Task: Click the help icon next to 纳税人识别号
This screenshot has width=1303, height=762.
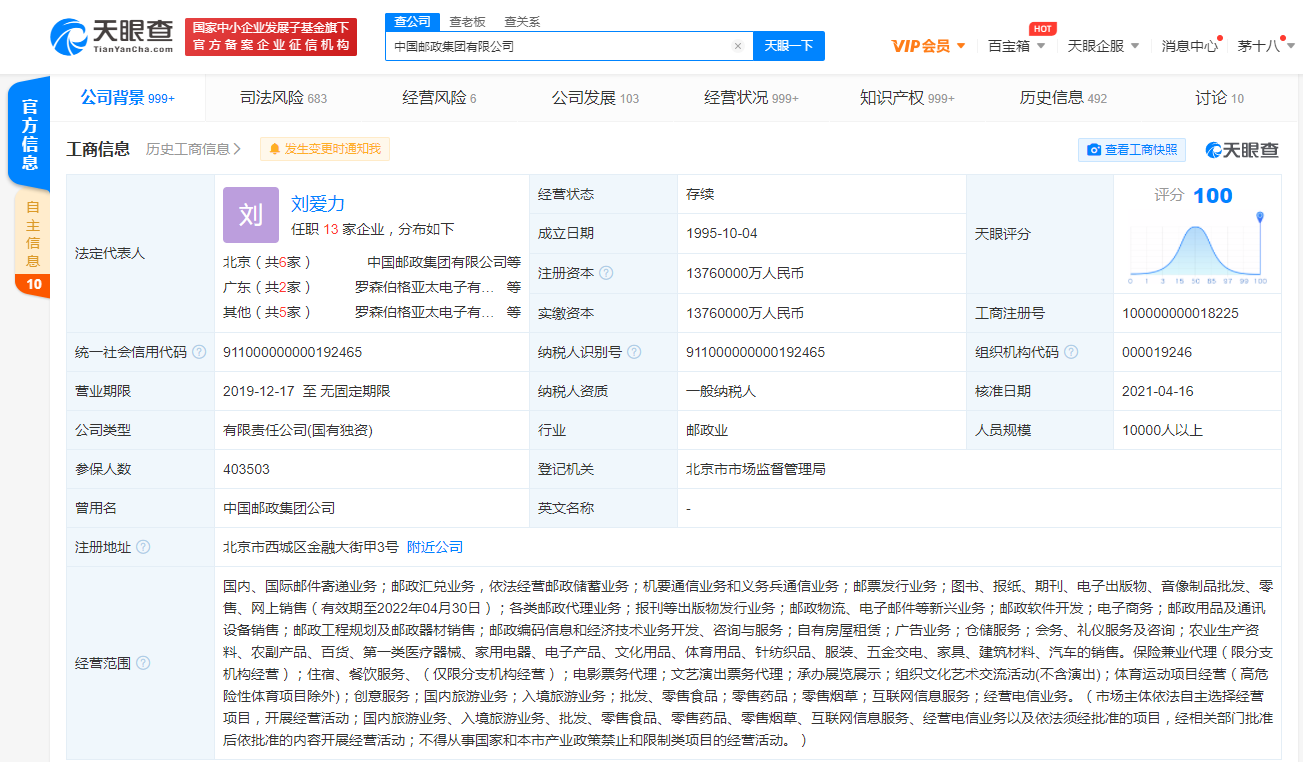Action: tap(634, 352)
